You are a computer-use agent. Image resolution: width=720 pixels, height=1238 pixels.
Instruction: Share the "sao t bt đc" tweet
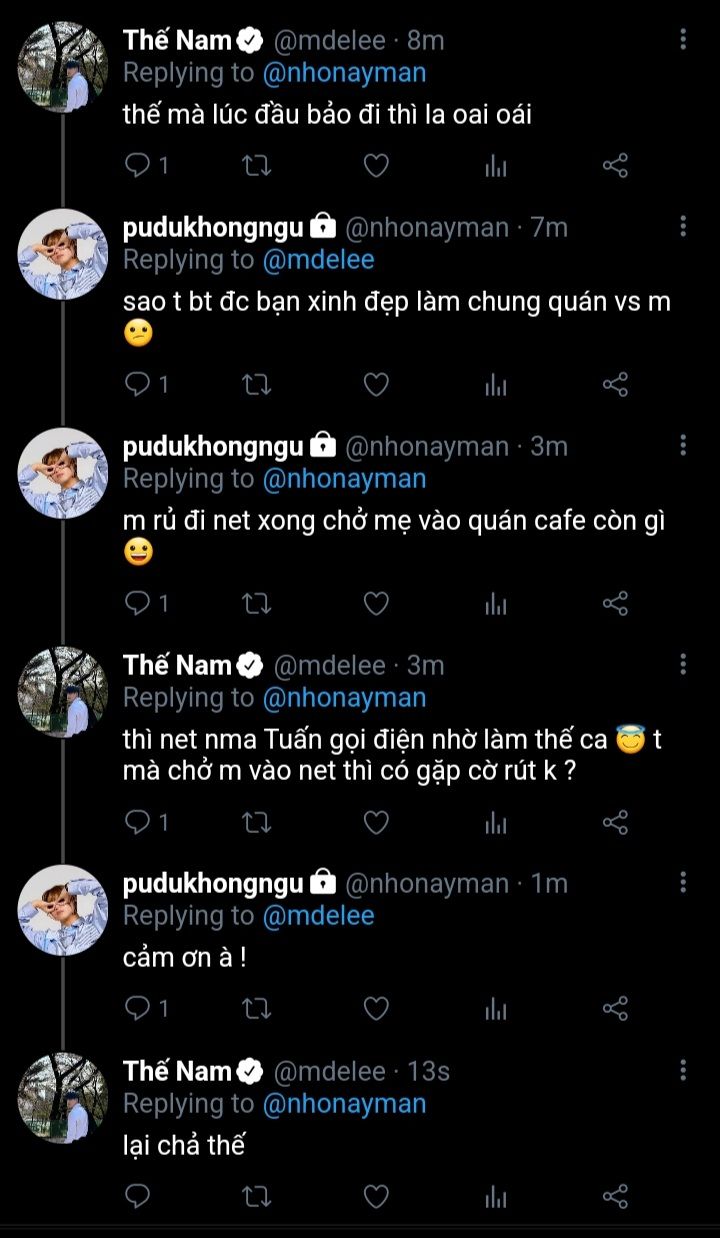click(615, 384)
